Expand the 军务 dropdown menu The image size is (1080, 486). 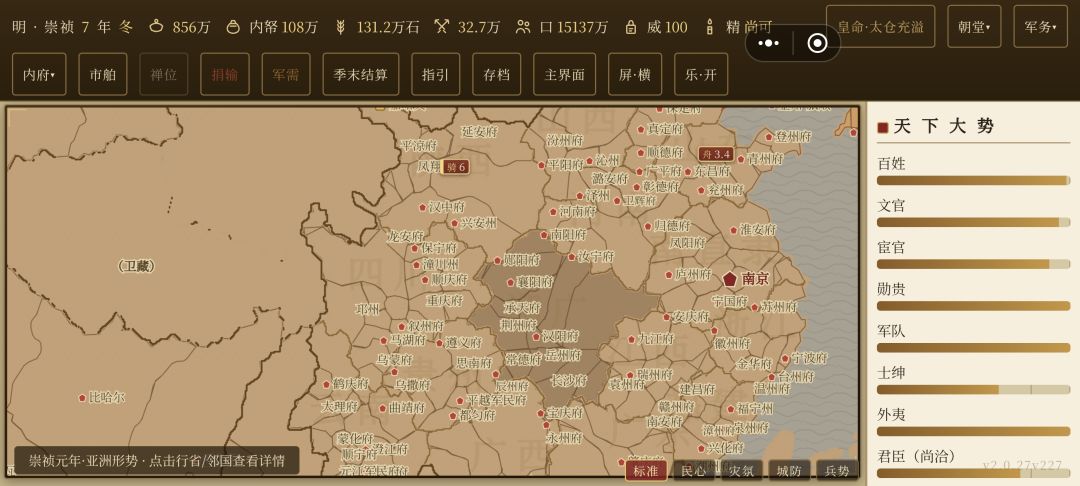[1040, 27]
